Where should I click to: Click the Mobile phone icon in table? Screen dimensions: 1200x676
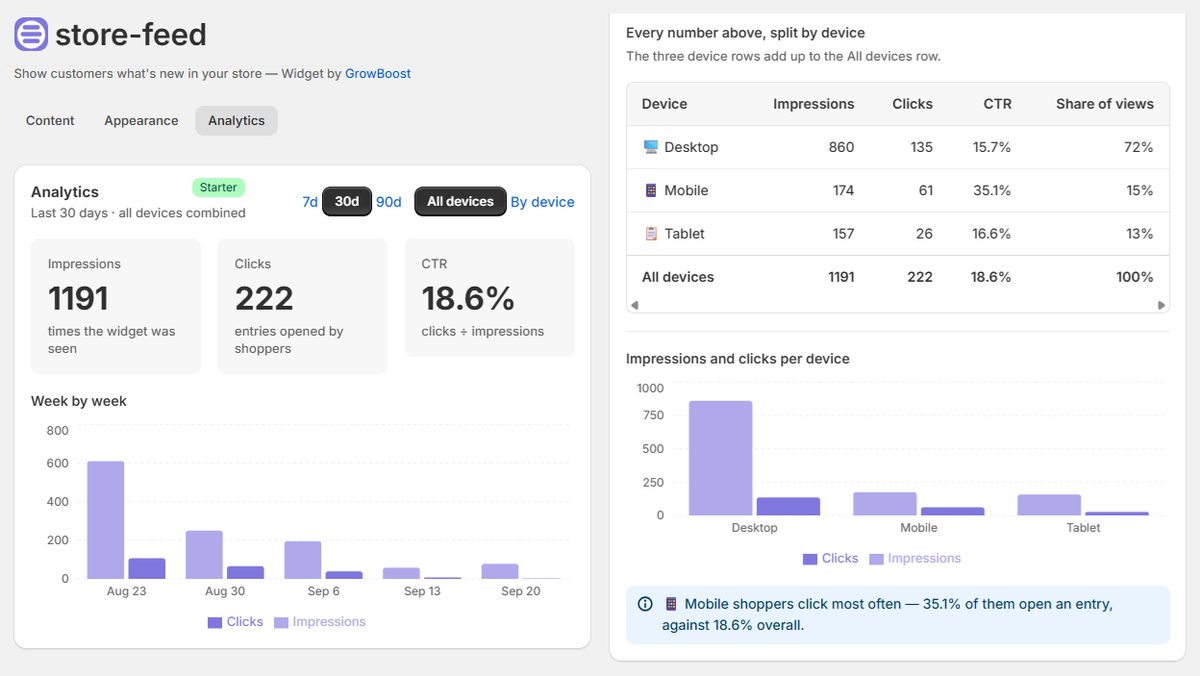651,190
